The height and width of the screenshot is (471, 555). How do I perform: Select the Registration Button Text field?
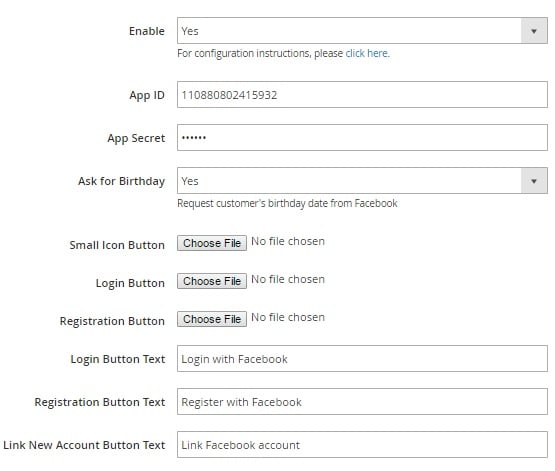[x=362, y=402]
